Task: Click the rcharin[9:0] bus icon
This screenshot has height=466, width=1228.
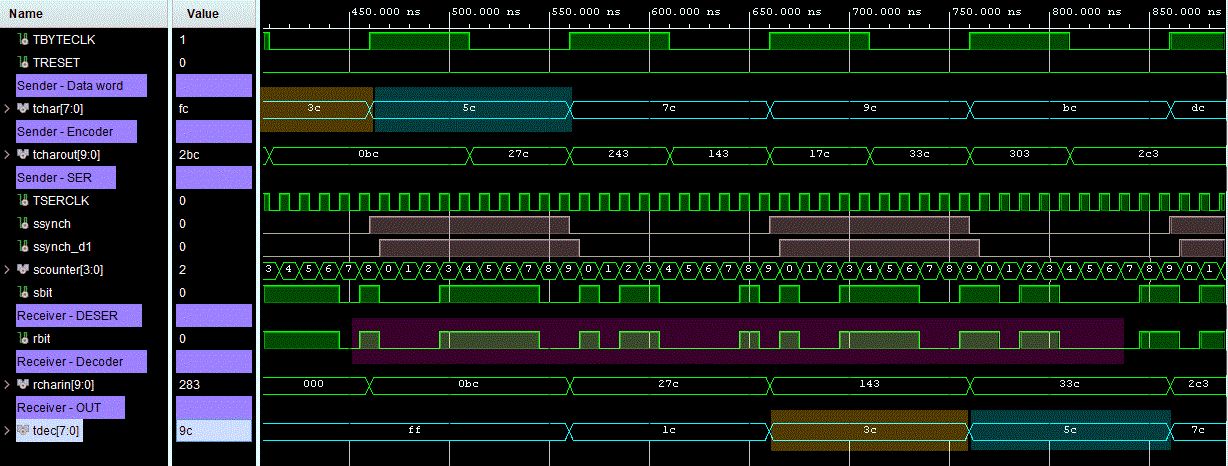Action: tap(24, 385)
